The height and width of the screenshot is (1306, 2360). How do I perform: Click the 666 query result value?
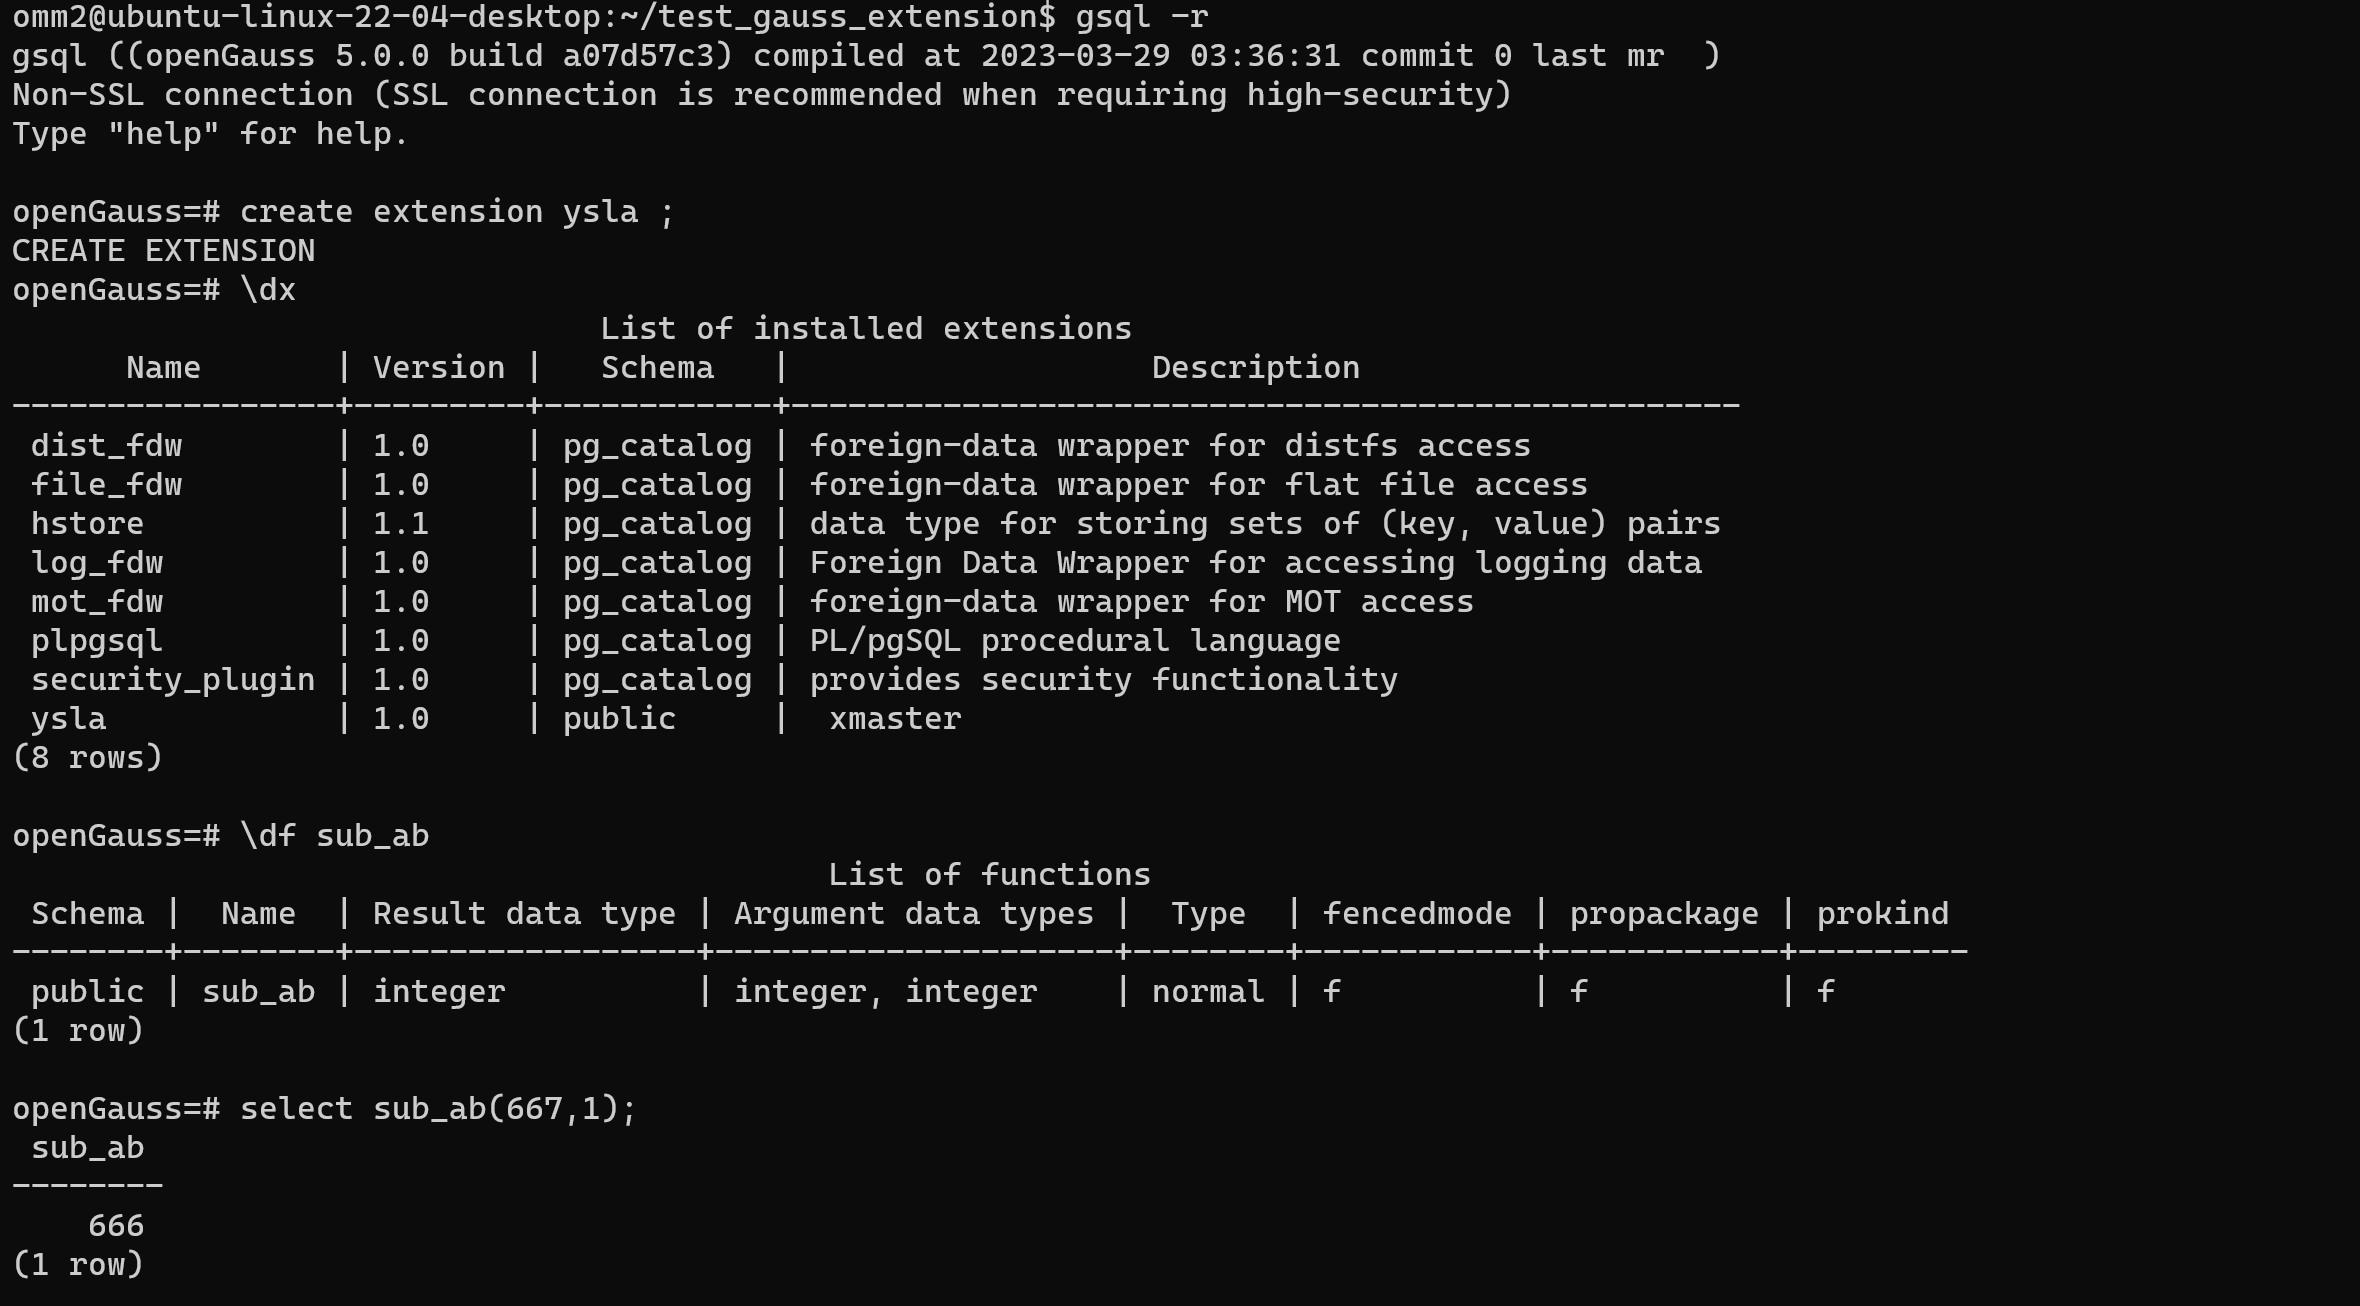tap(116, 1226)
